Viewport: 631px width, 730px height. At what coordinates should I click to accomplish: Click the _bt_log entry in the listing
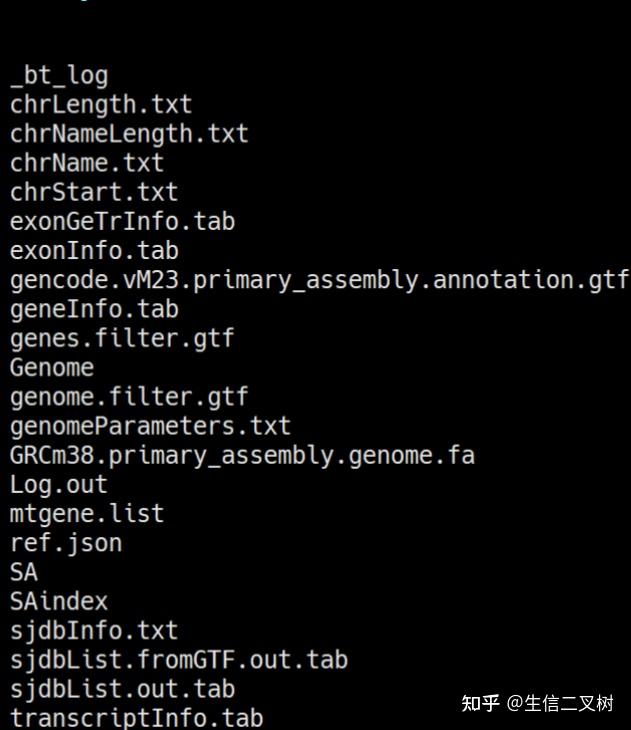pyautogui.click(x=59, y=75)
